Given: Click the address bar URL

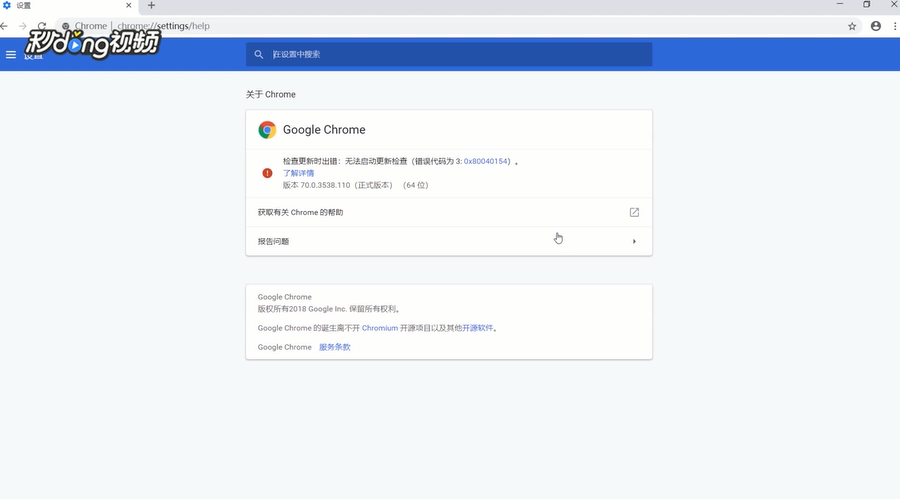Looking at the screenshot, I should (163, 26).
